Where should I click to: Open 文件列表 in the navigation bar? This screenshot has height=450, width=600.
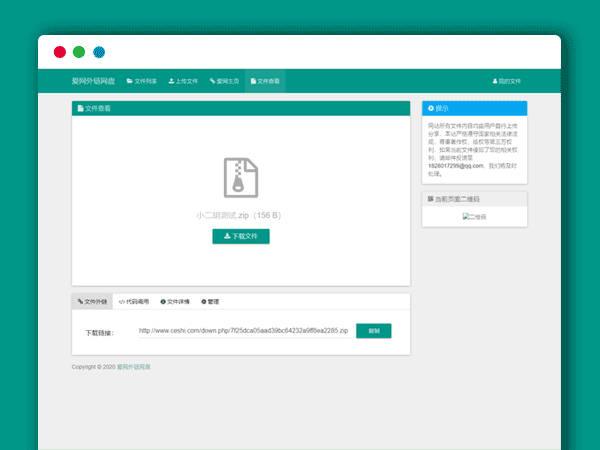coord(141,80)
